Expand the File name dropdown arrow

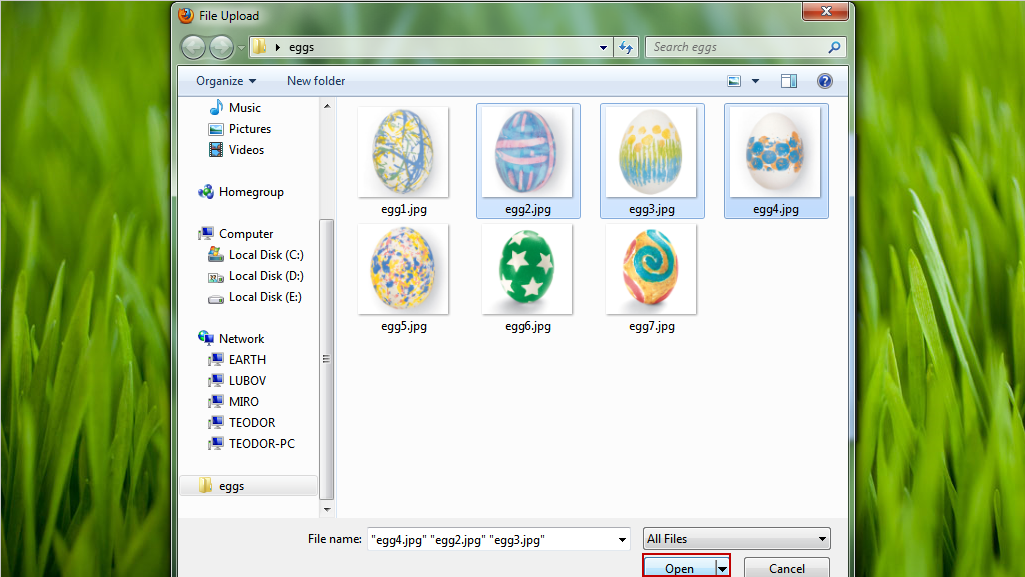pyautogui.click(x=622, y=539)
